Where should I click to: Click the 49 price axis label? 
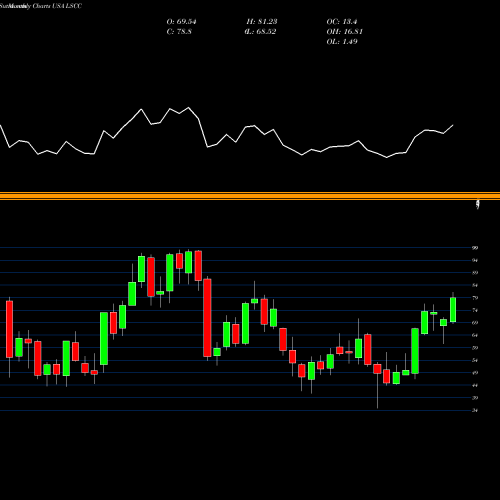point(475,373)
